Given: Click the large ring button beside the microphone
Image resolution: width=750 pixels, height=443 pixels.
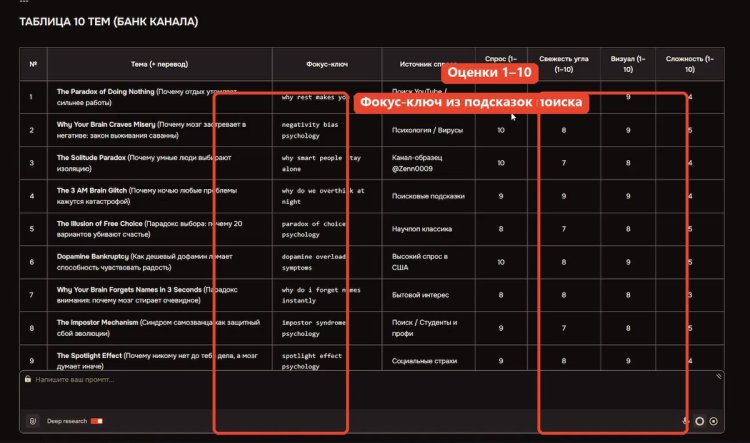Looking at the screenshot, I should (699, 421).
